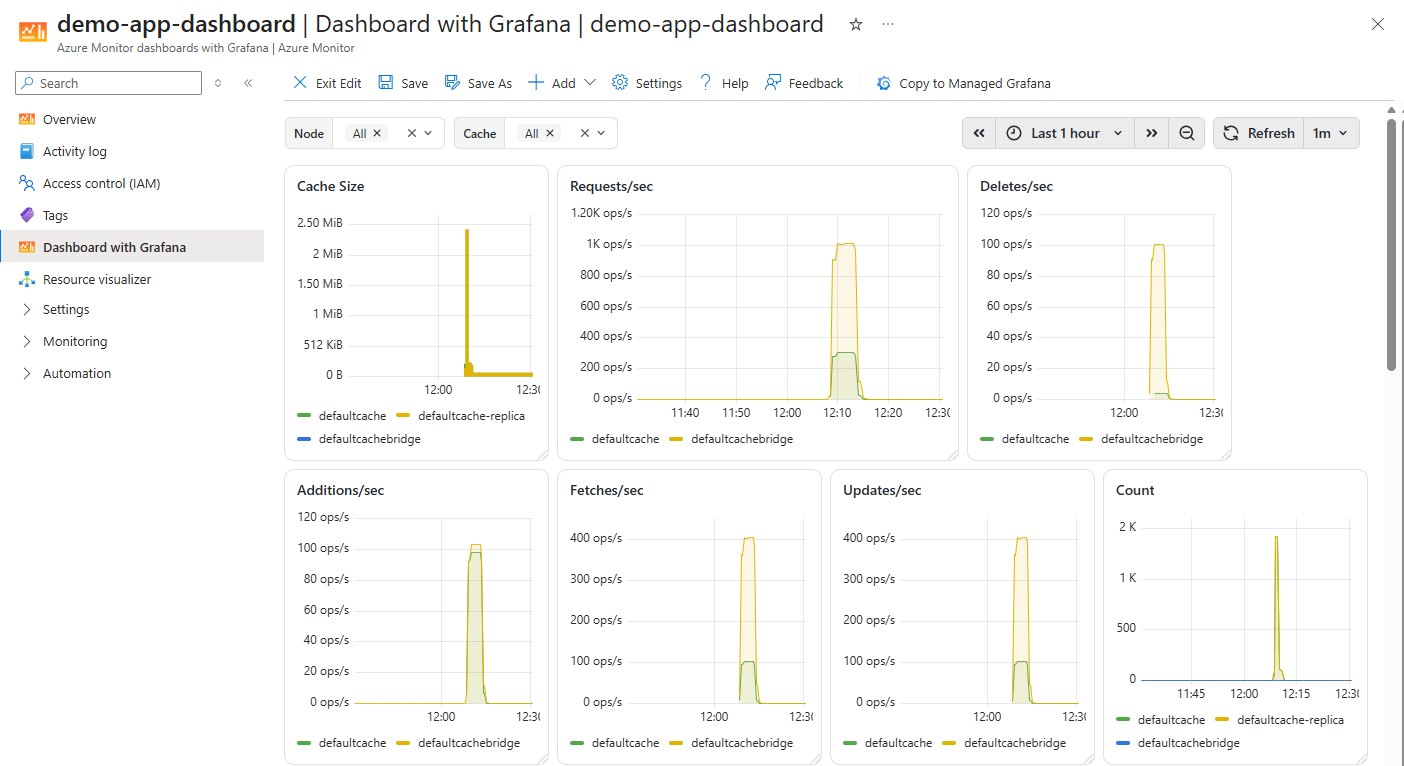
Task: Click the Refresh dashboard button
Action: tap(1259, 133)
